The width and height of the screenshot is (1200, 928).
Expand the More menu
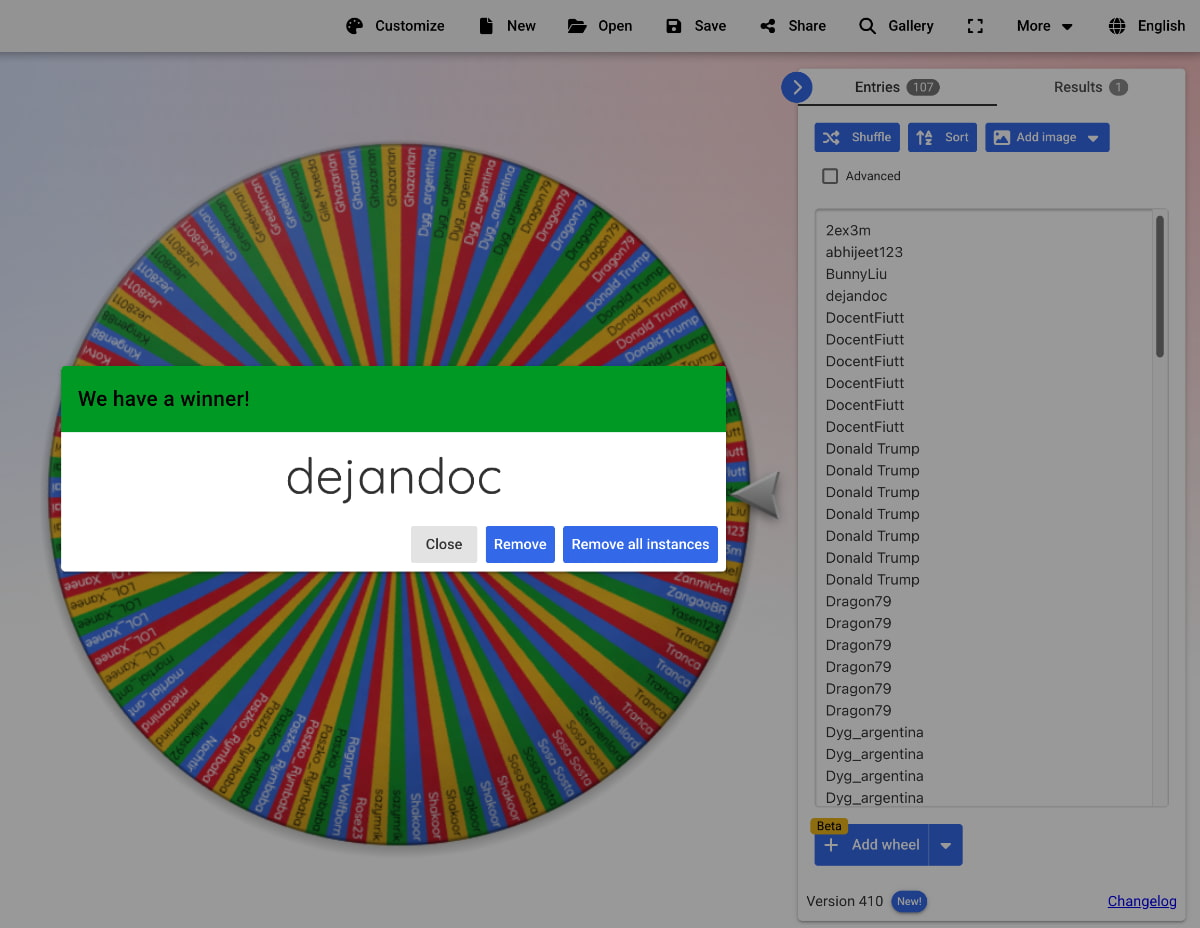[x=1045, y=26]
